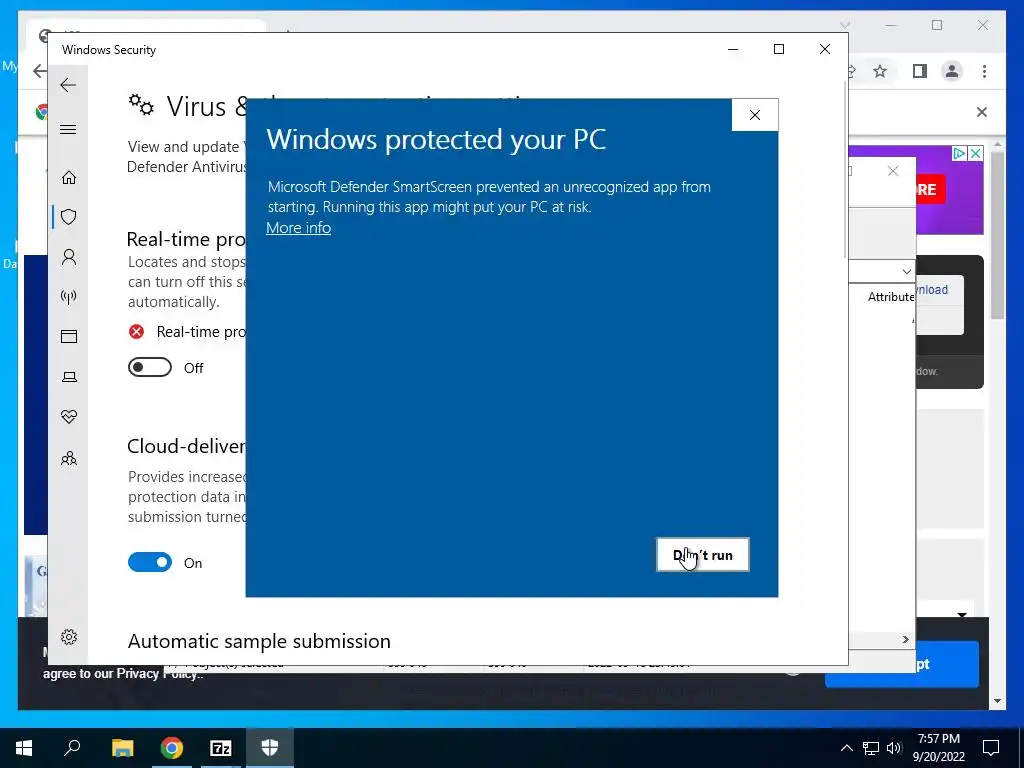This screenshot has width=1024, height=768.
Task: Open the taskbar clock and date
Action: coord(938,748)
